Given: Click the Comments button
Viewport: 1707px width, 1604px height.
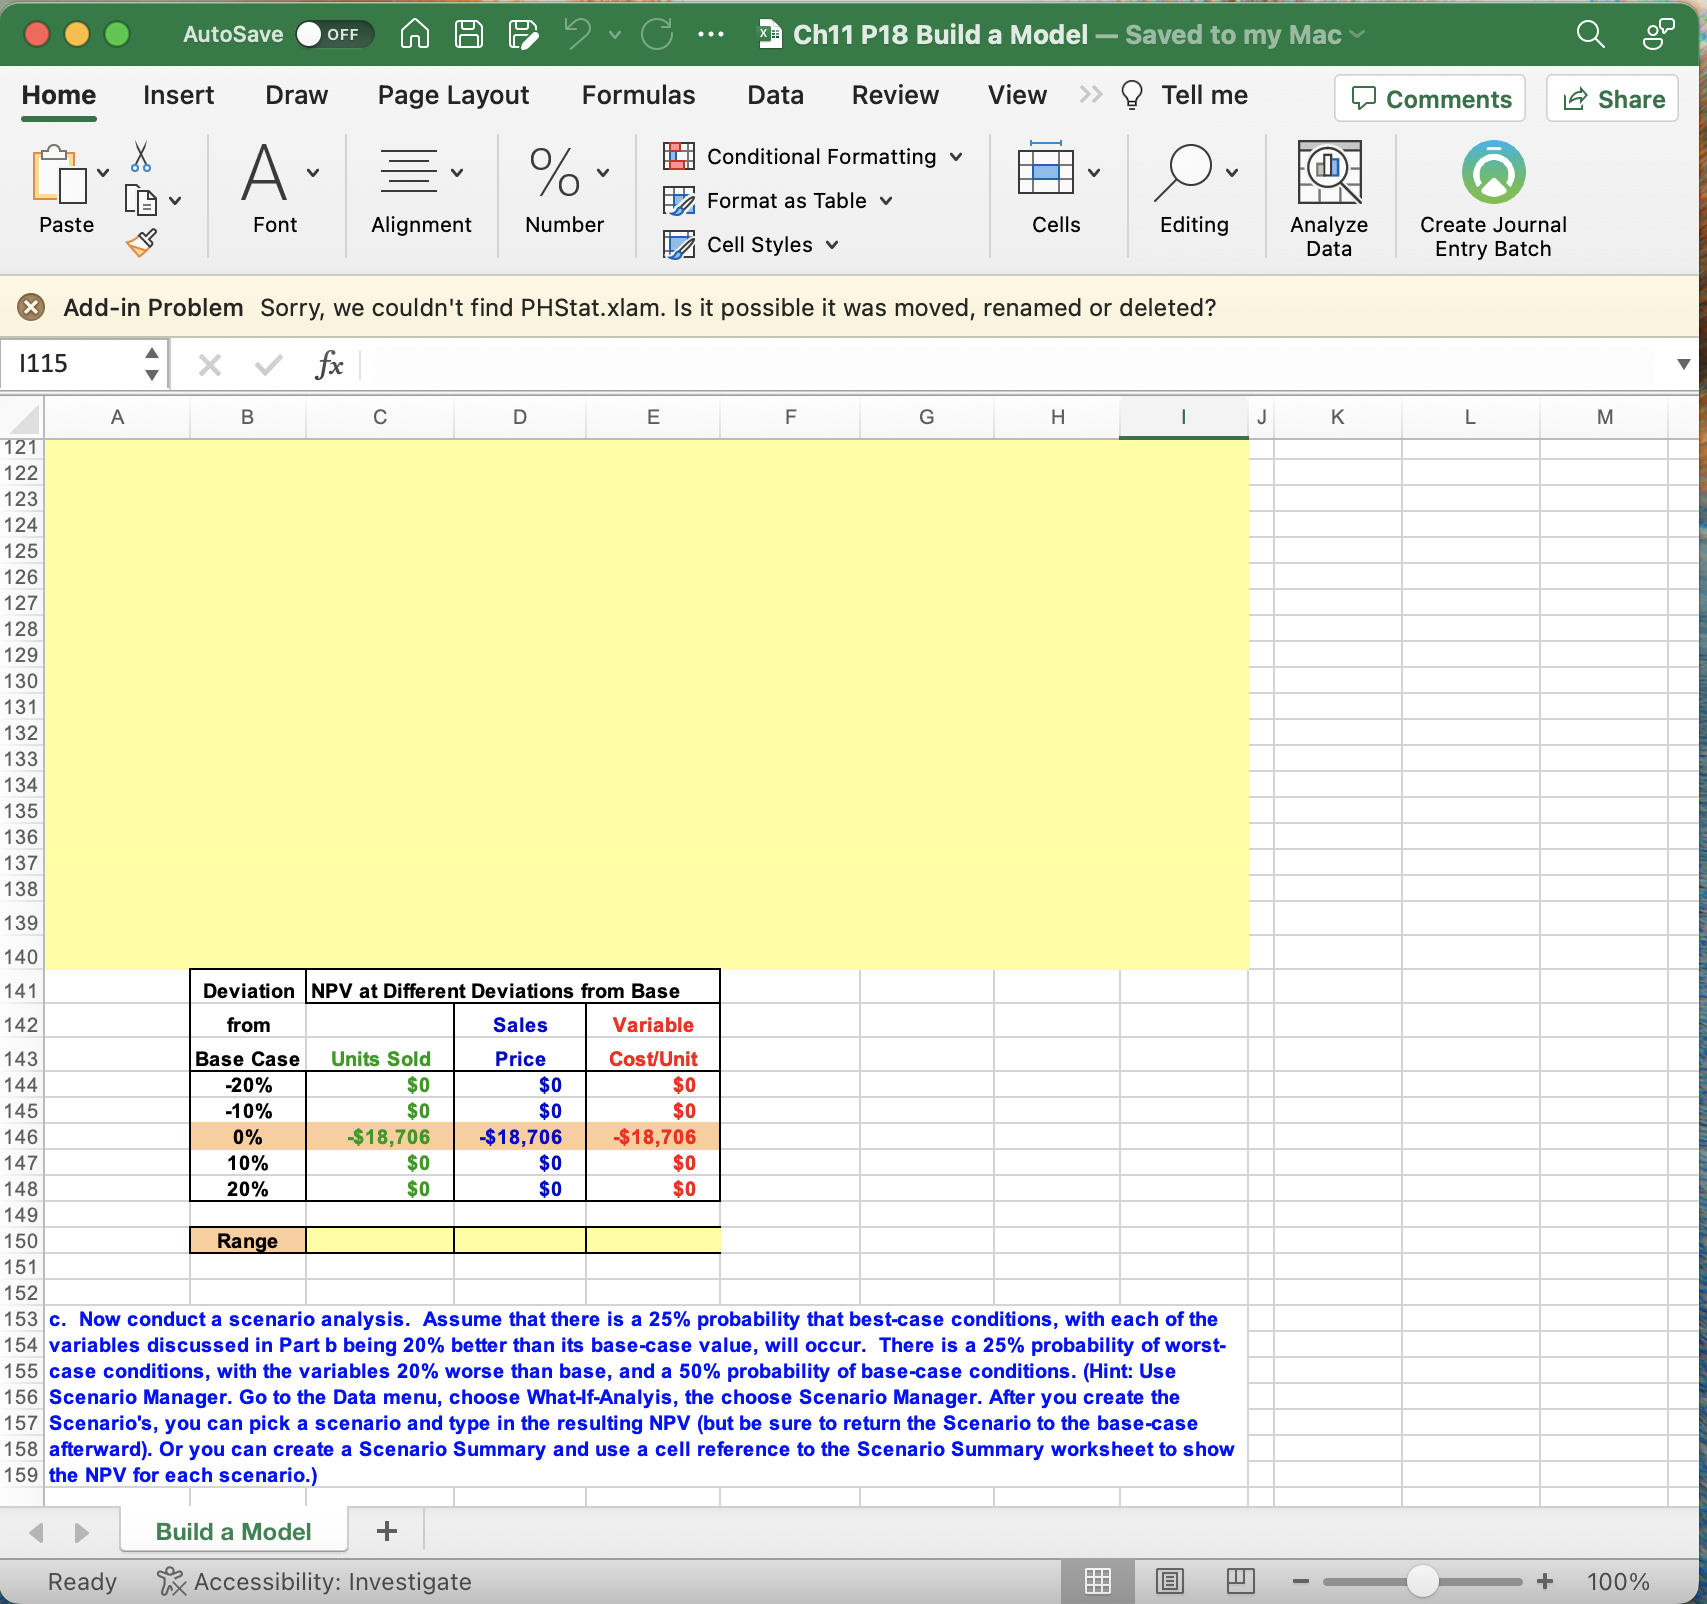Looking at the screenshot, I should click(1429, 98).
